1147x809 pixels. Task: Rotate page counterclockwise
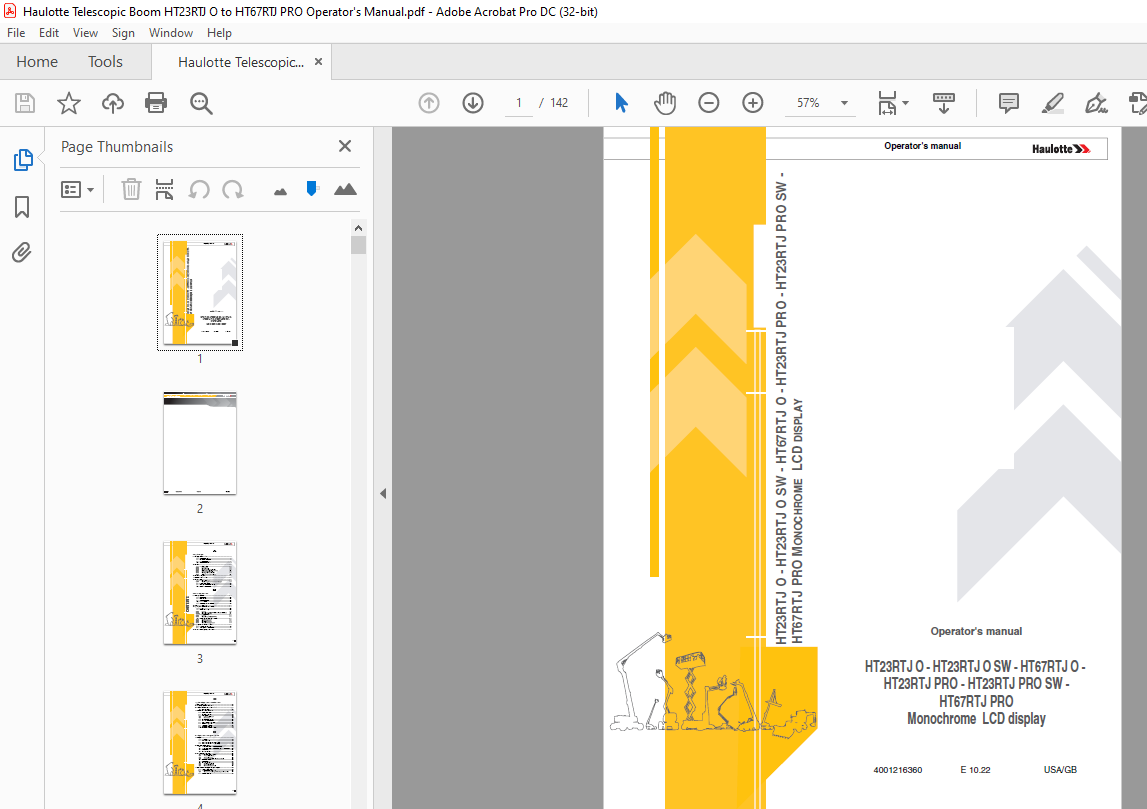199,189
